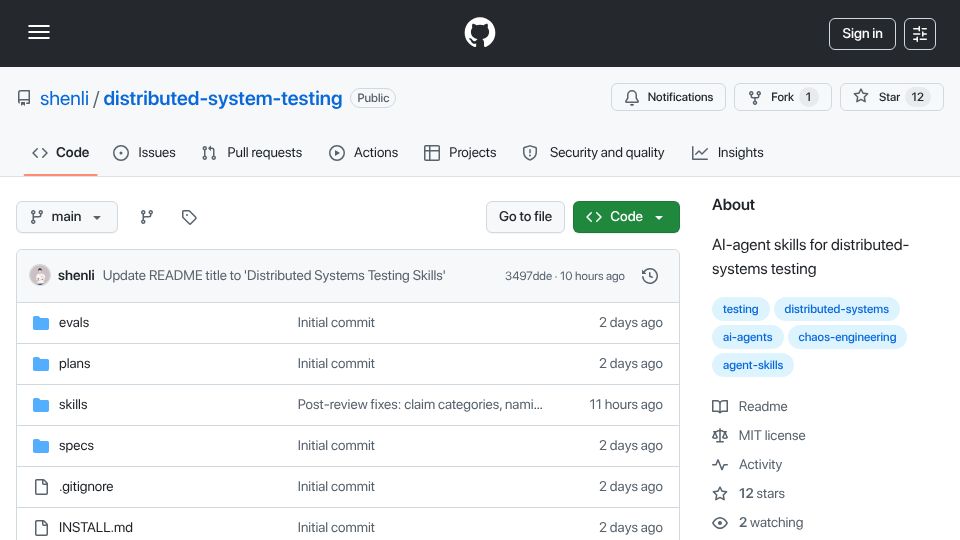Viewport: 960px width, 540px height.
Task: Open commit history clock icon
Action: [650, 276]
